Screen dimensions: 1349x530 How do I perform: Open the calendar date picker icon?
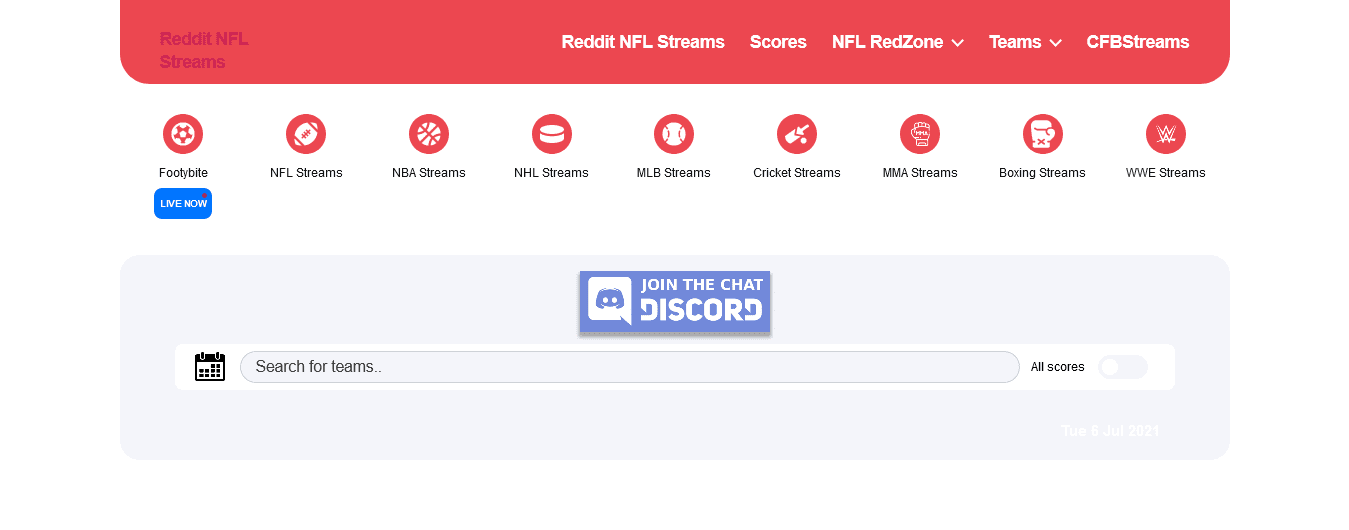pos(210,366)
